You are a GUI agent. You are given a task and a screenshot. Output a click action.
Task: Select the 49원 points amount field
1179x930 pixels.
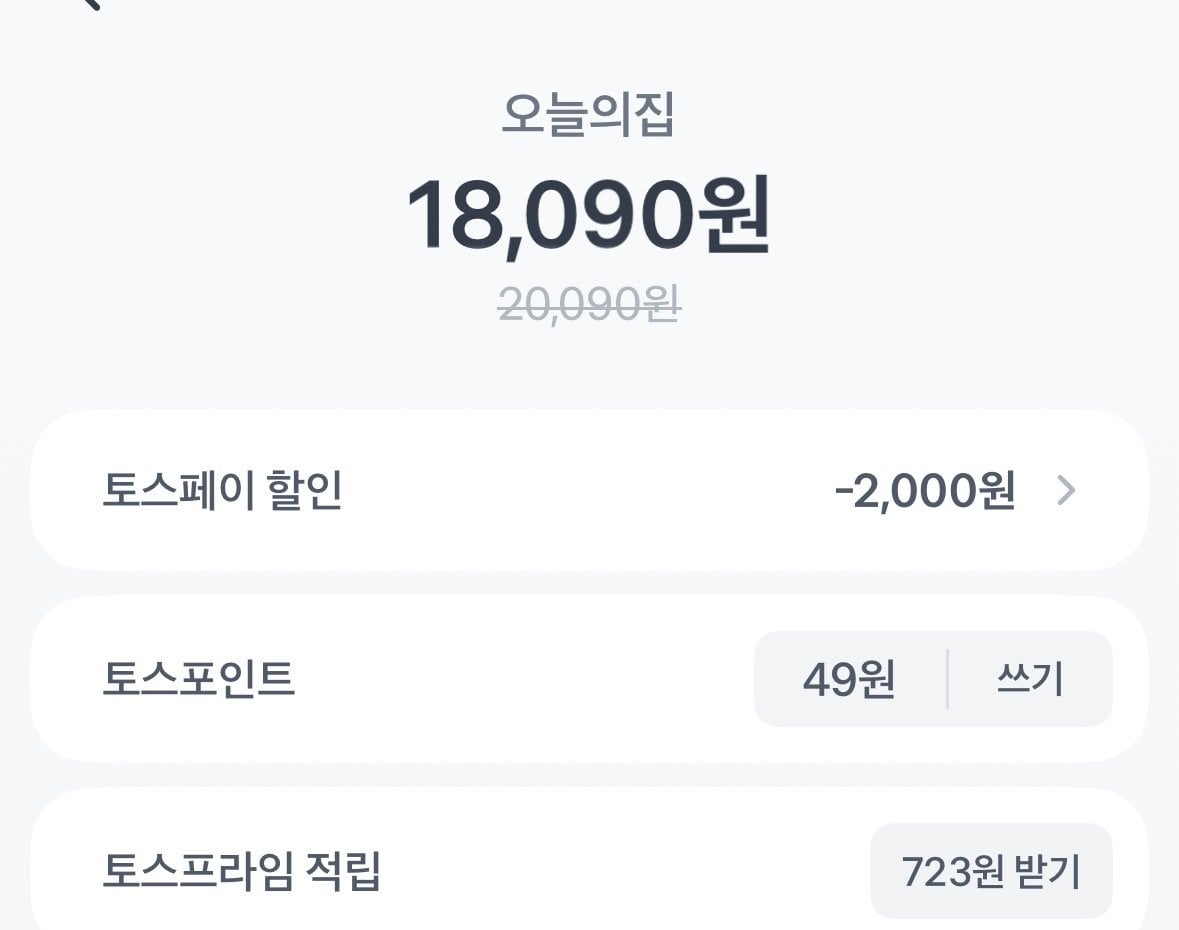coord(849,679)
